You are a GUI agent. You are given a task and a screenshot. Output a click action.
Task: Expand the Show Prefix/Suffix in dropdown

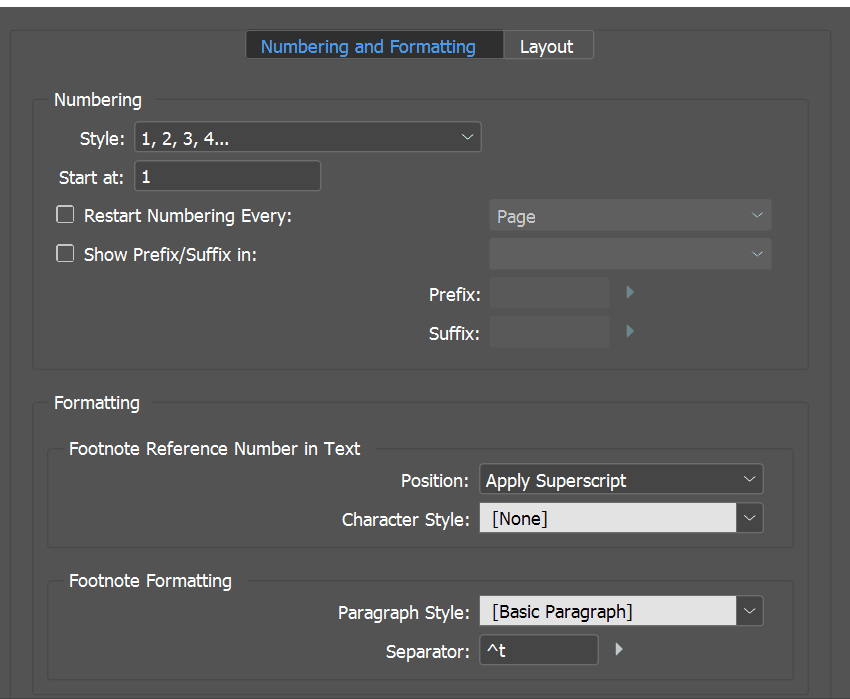630,254
